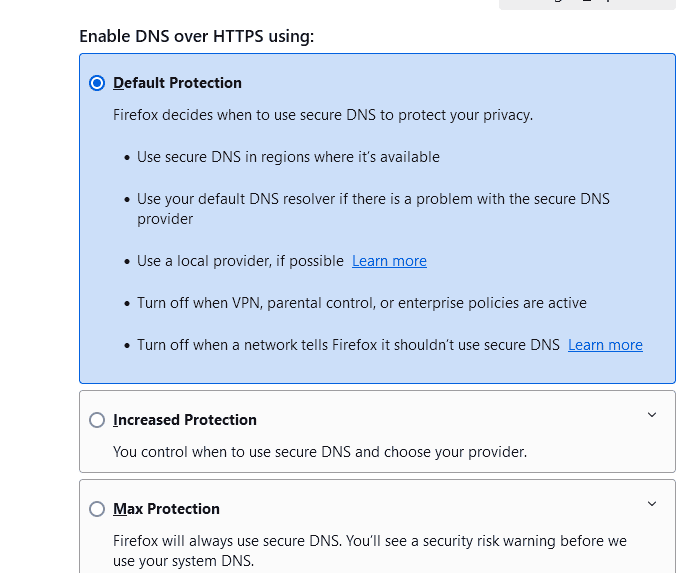The image size is (698, 573).
Task: Select the Increased Protection radio button
Action: click(x=97, y=420)
